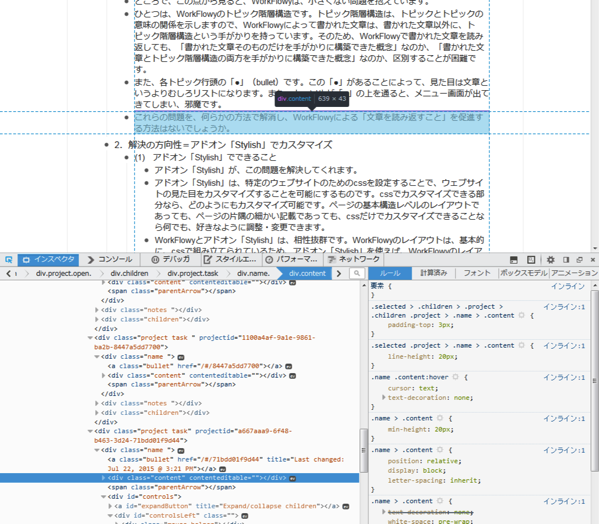Expand the expandButton anchor node
This screenshot has width=599, height=524.
coord(110,506)
